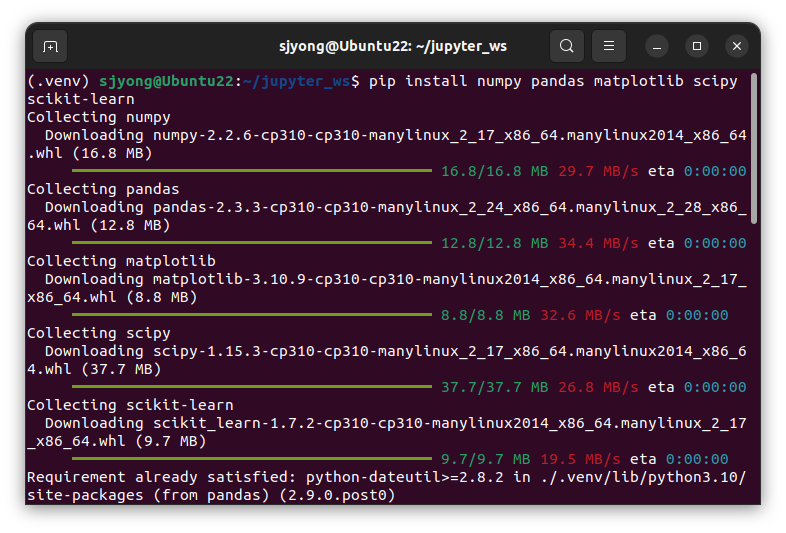Click the window title sjyong@Ubuntu22
Screen dimensions: 786x533
(x=392, y=46)
